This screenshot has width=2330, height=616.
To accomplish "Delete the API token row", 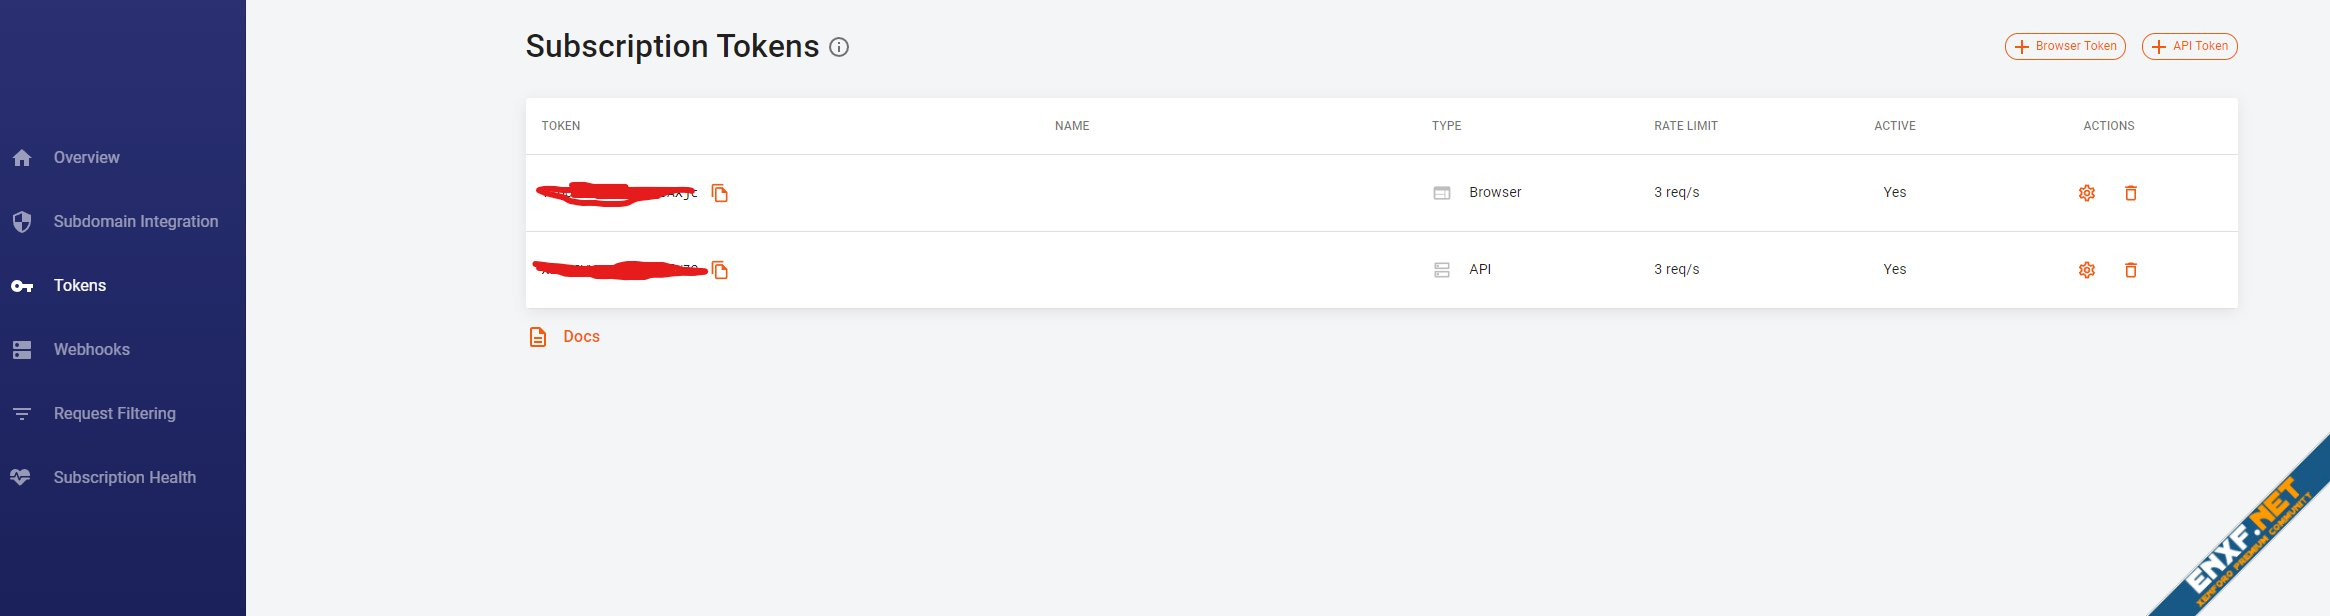I will click(x=2130, y=270).
